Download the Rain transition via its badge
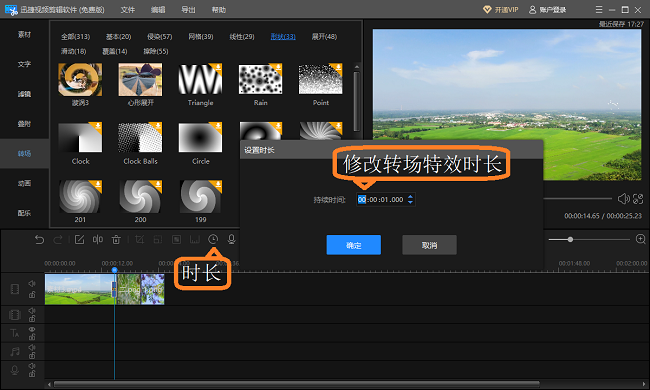The width and height of the screenshot is (650, 390). (278, 67)
